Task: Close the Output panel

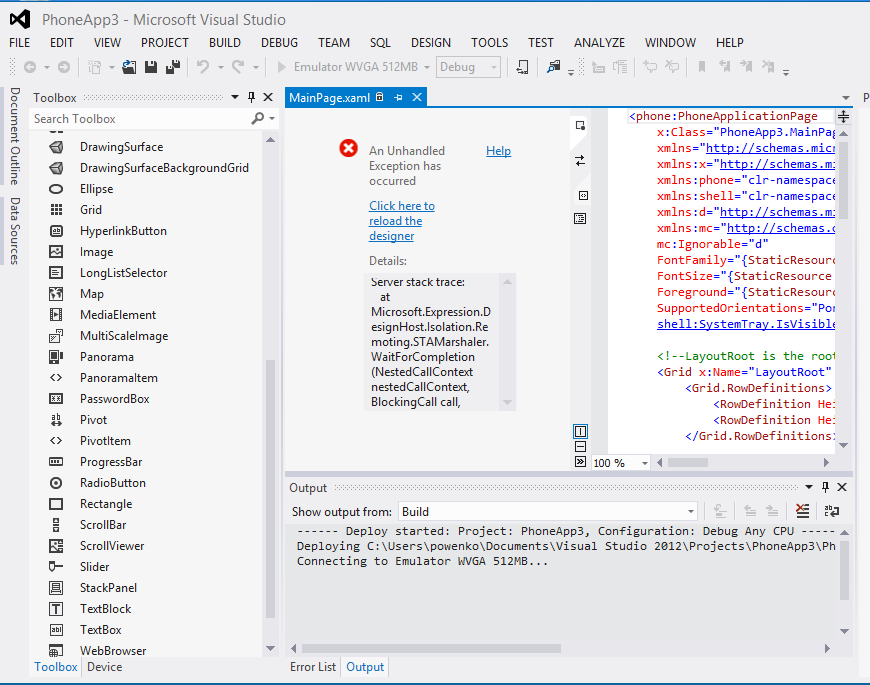Action: (842, 487)
